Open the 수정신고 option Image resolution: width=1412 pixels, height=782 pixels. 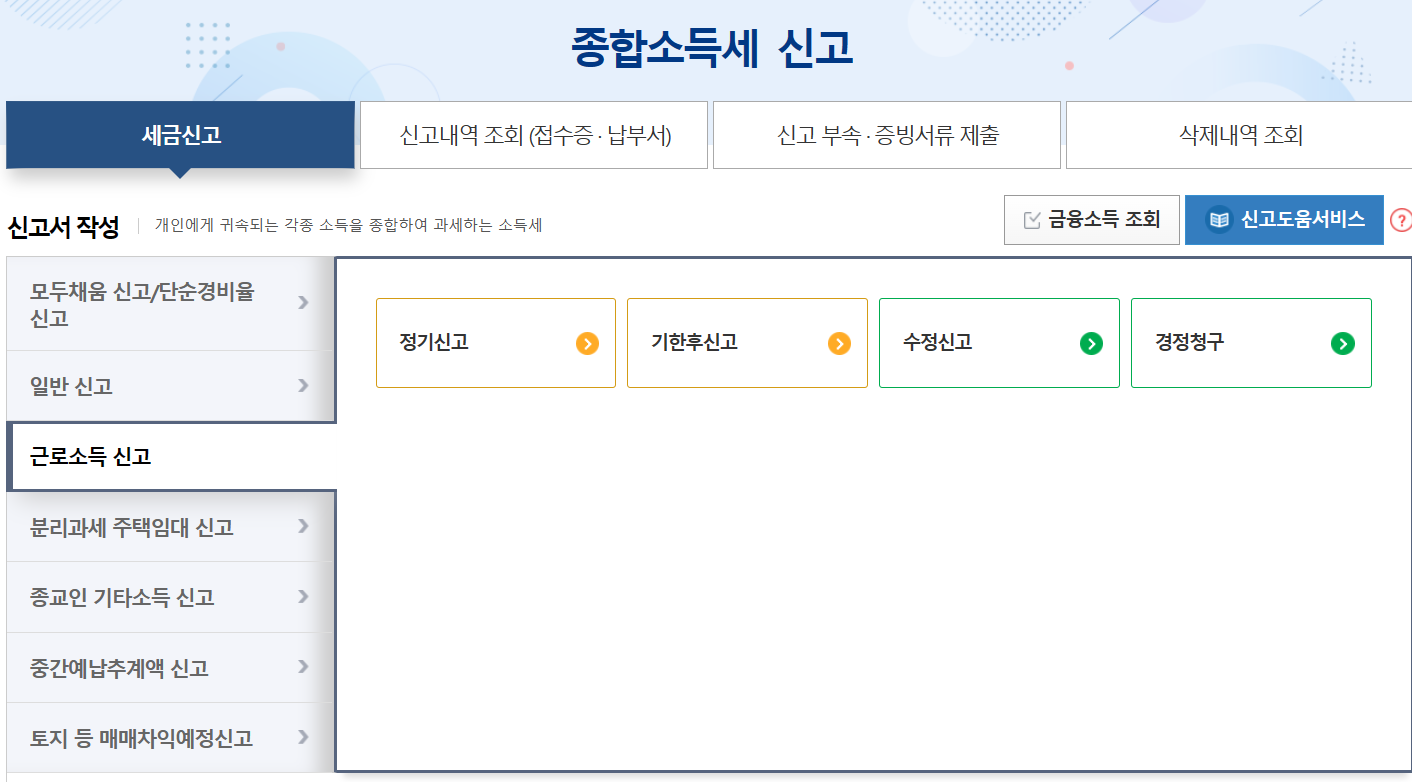(999, 343)
